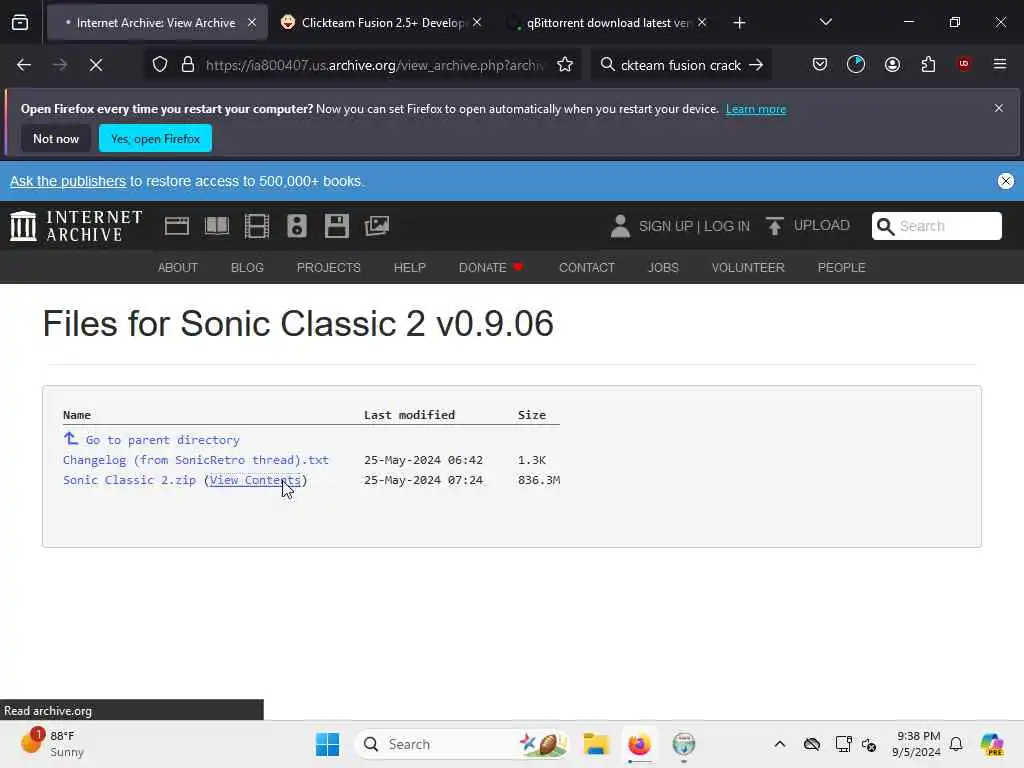Open PROJECTS menu item
1024x768 pixels.
[x=328, y=268]
